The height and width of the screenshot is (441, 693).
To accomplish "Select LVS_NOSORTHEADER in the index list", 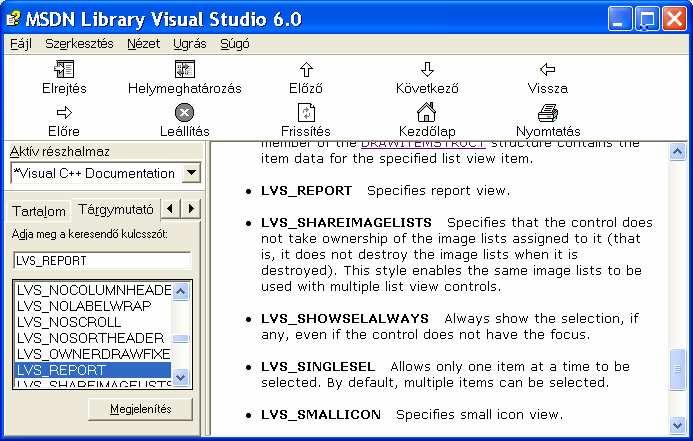I will point(91,338).
